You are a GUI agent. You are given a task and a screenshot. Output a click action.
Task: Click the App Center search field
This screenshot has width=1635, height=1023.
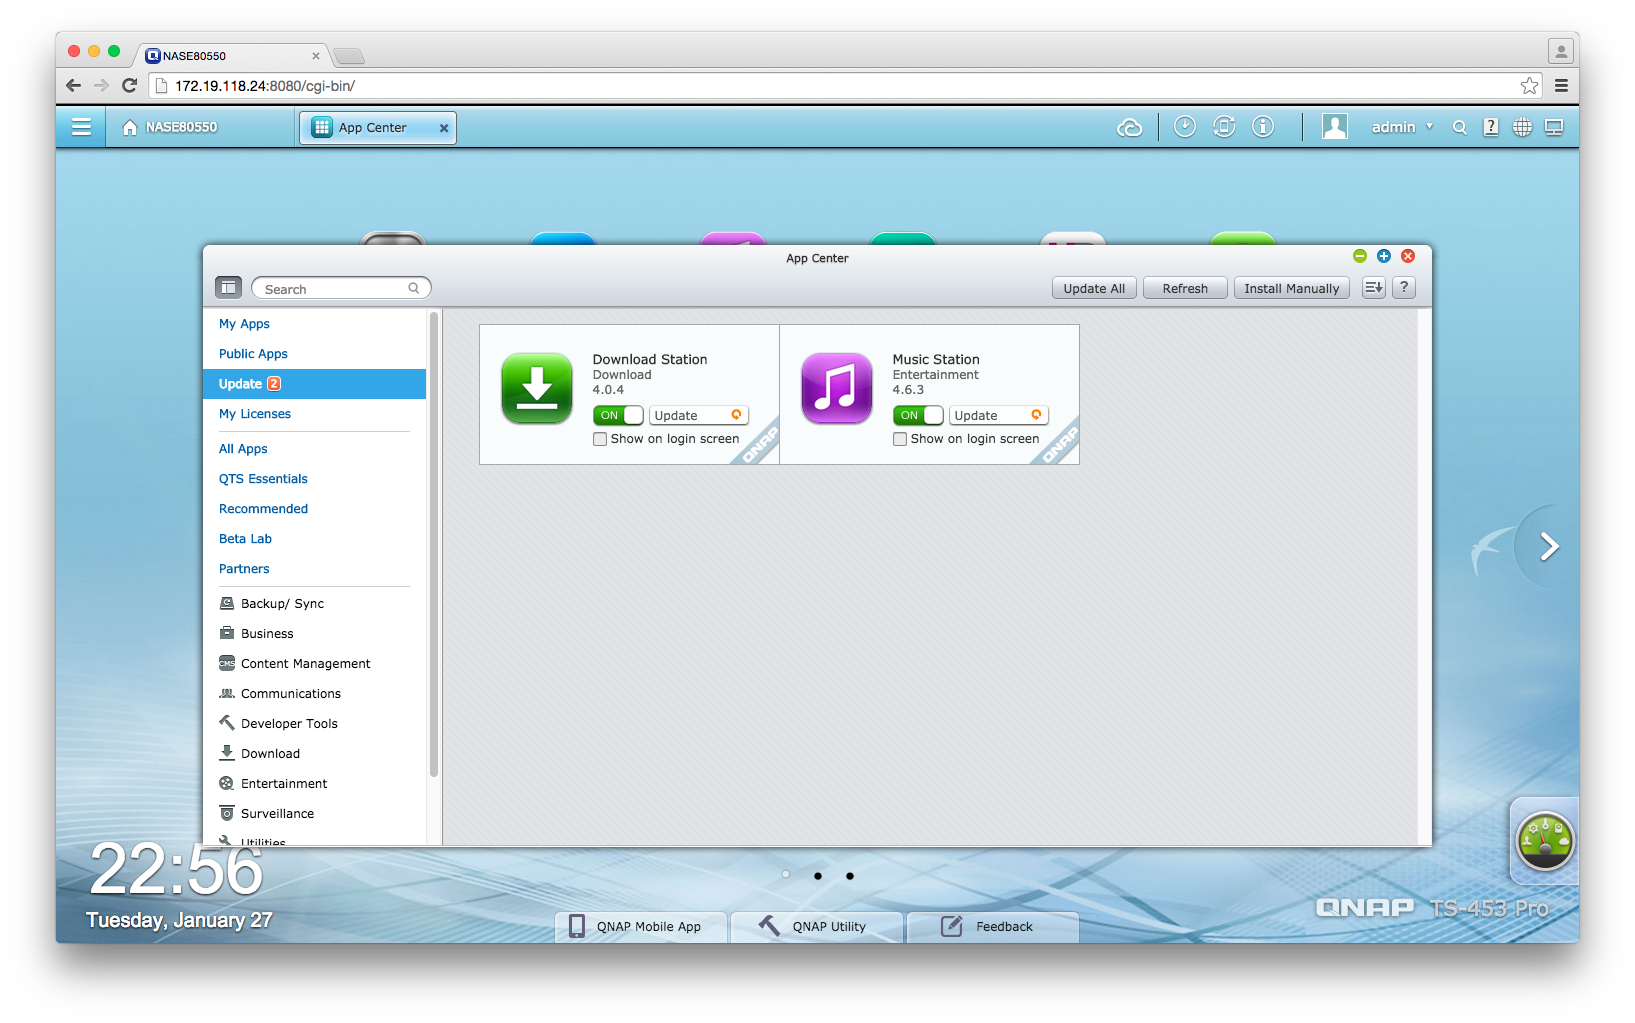point(341,288)
